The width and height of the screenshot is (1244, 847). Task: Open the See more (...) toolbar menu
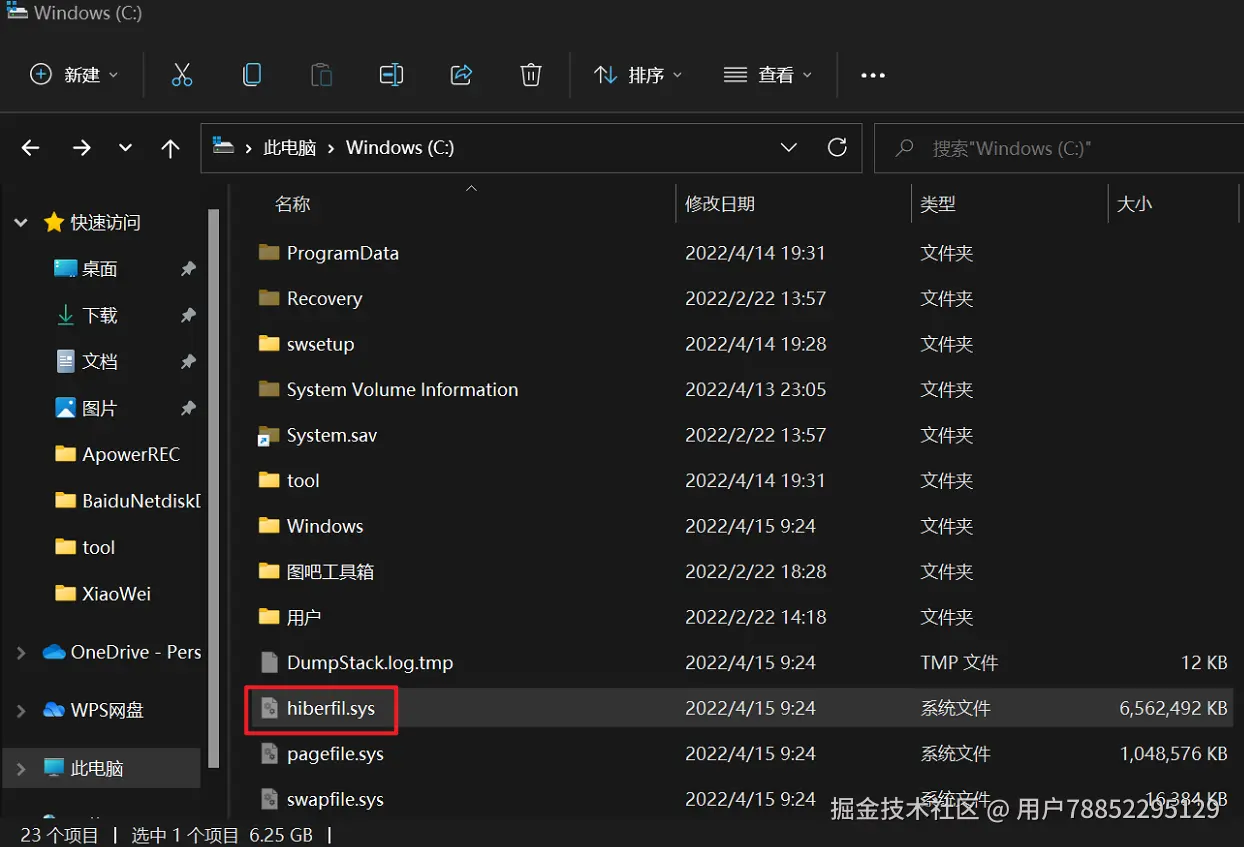point(872,74)
